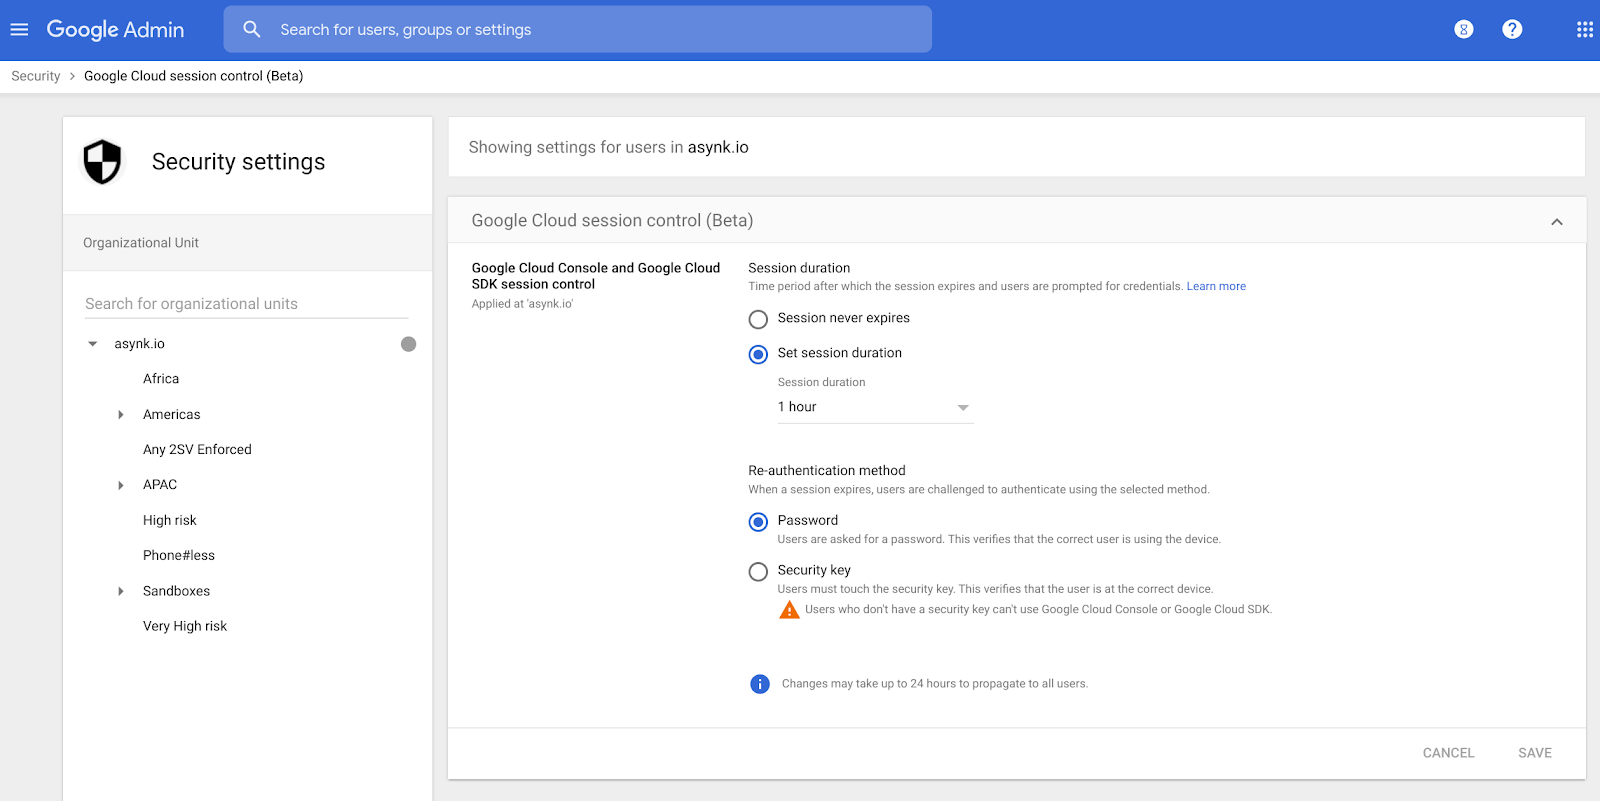Select the Americas organizational unit
The height and width of the screenshot is (801, 1600).
tap(172, 415)
